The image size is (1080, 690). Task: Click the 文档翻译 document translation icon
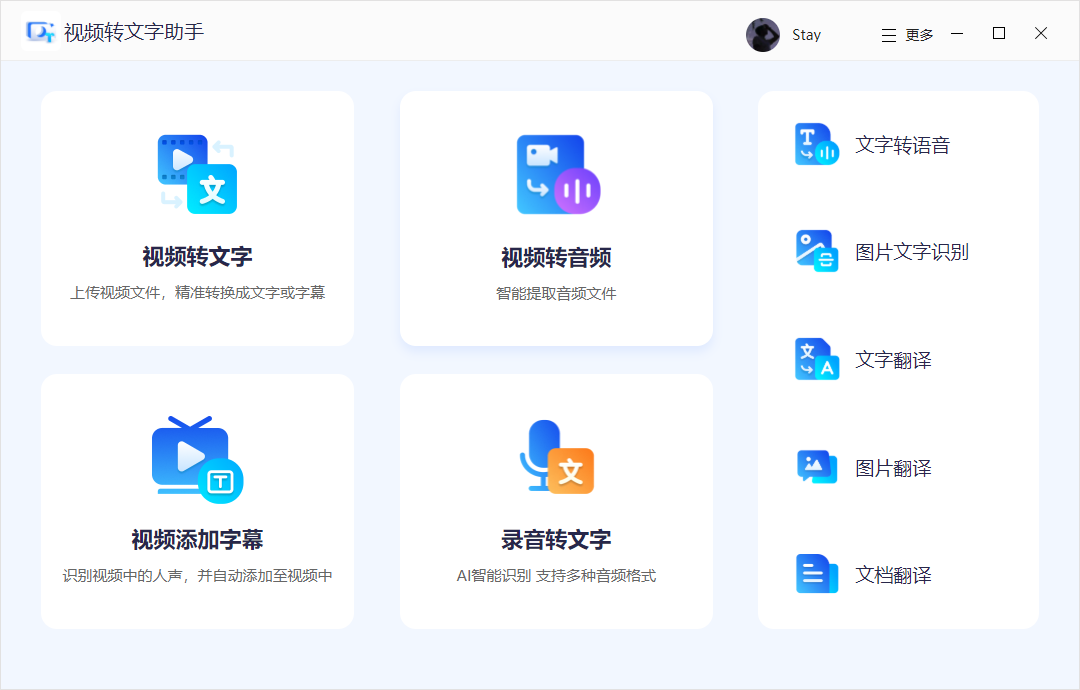tap(816, 574)
